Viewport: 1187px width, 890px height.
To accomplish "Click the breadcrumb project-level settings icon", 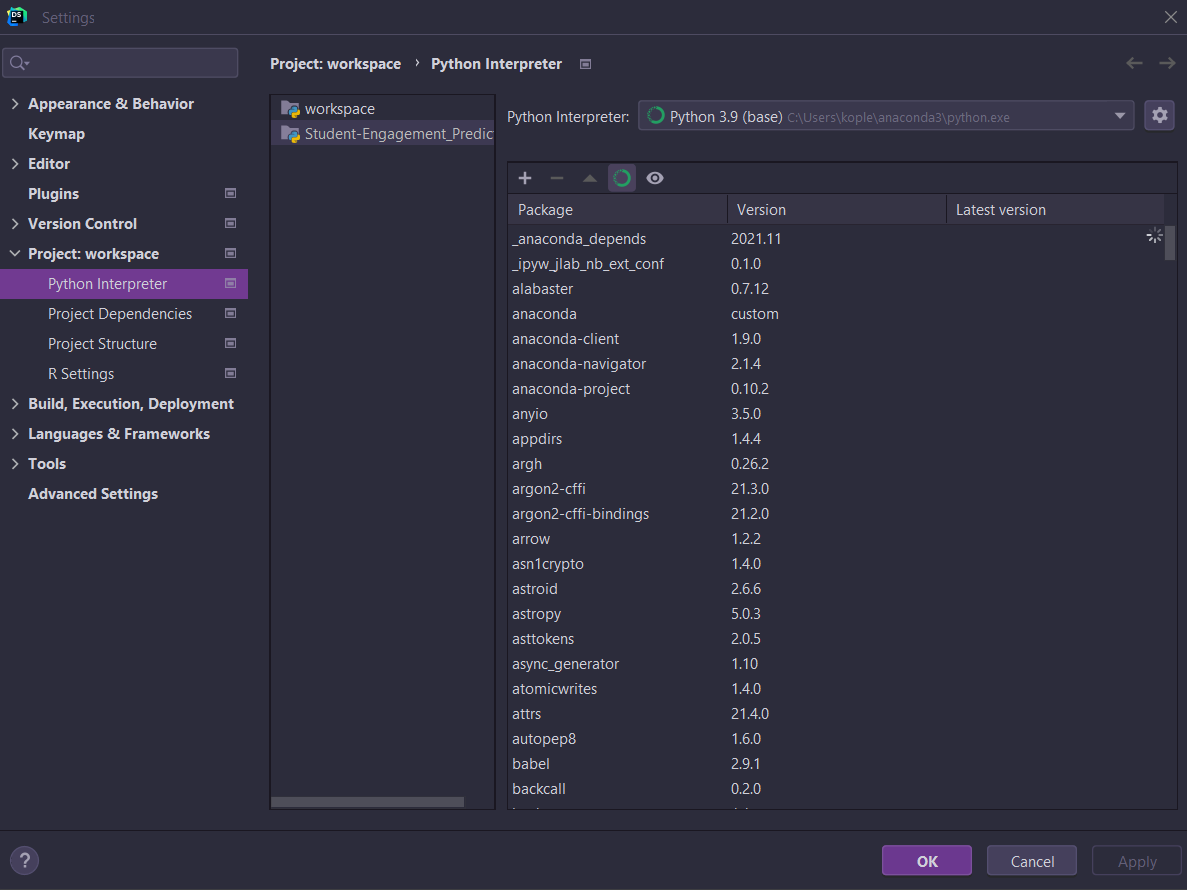I will [x=585, y=64].
